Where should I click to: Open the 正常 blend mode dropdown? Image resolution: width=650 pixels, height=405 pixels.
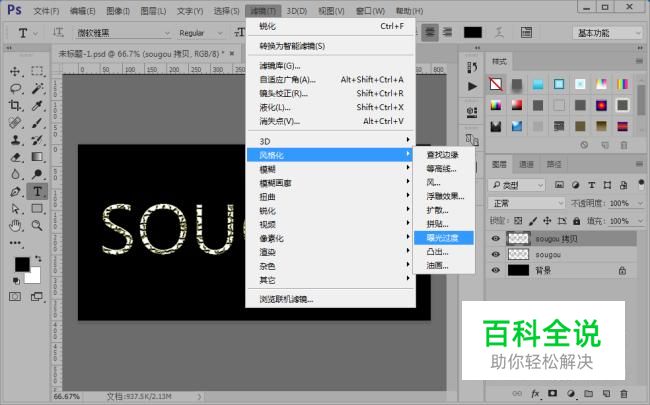526,203
